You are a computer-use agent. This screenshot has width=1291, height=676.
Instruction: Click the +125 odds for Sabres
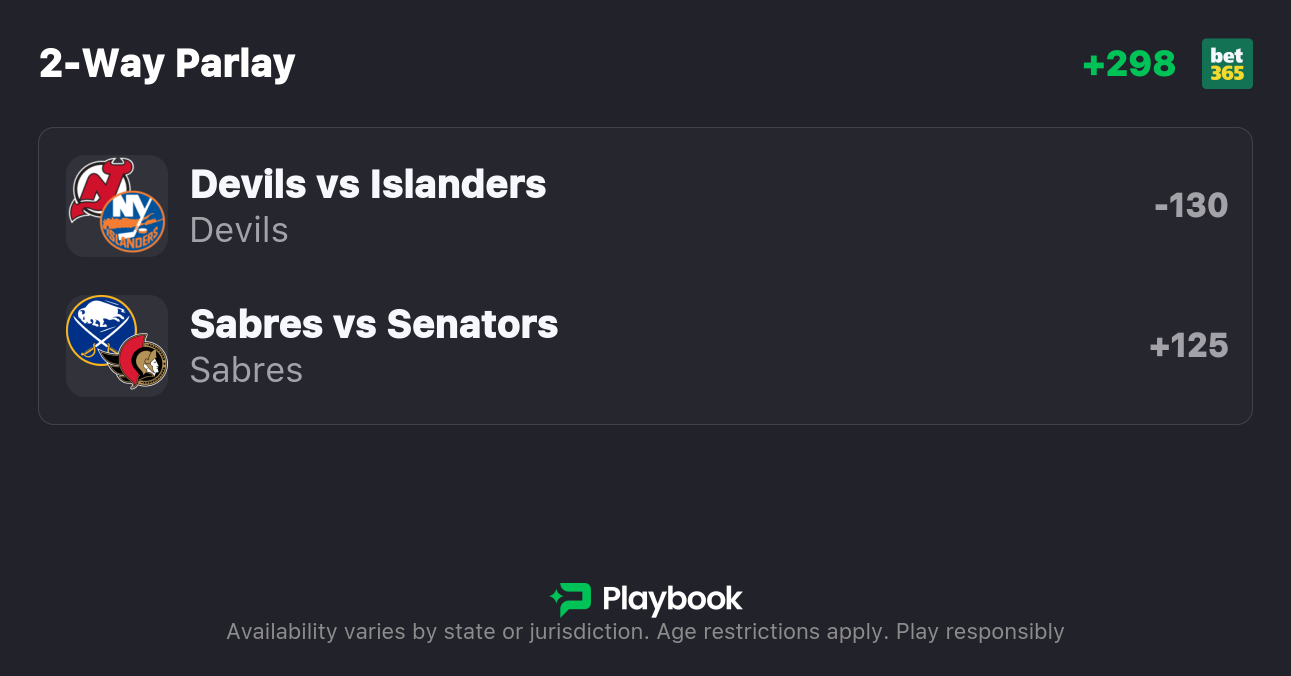[1188, 346]
